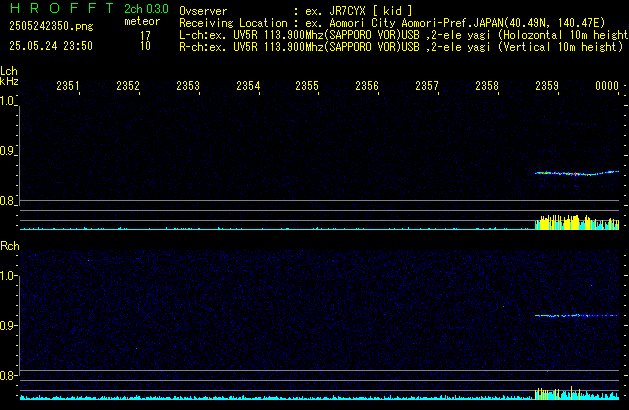The width and height of the screenshot is (629, 410).
Task: Select the 2354 time marker
Action: tap(248, 86)
